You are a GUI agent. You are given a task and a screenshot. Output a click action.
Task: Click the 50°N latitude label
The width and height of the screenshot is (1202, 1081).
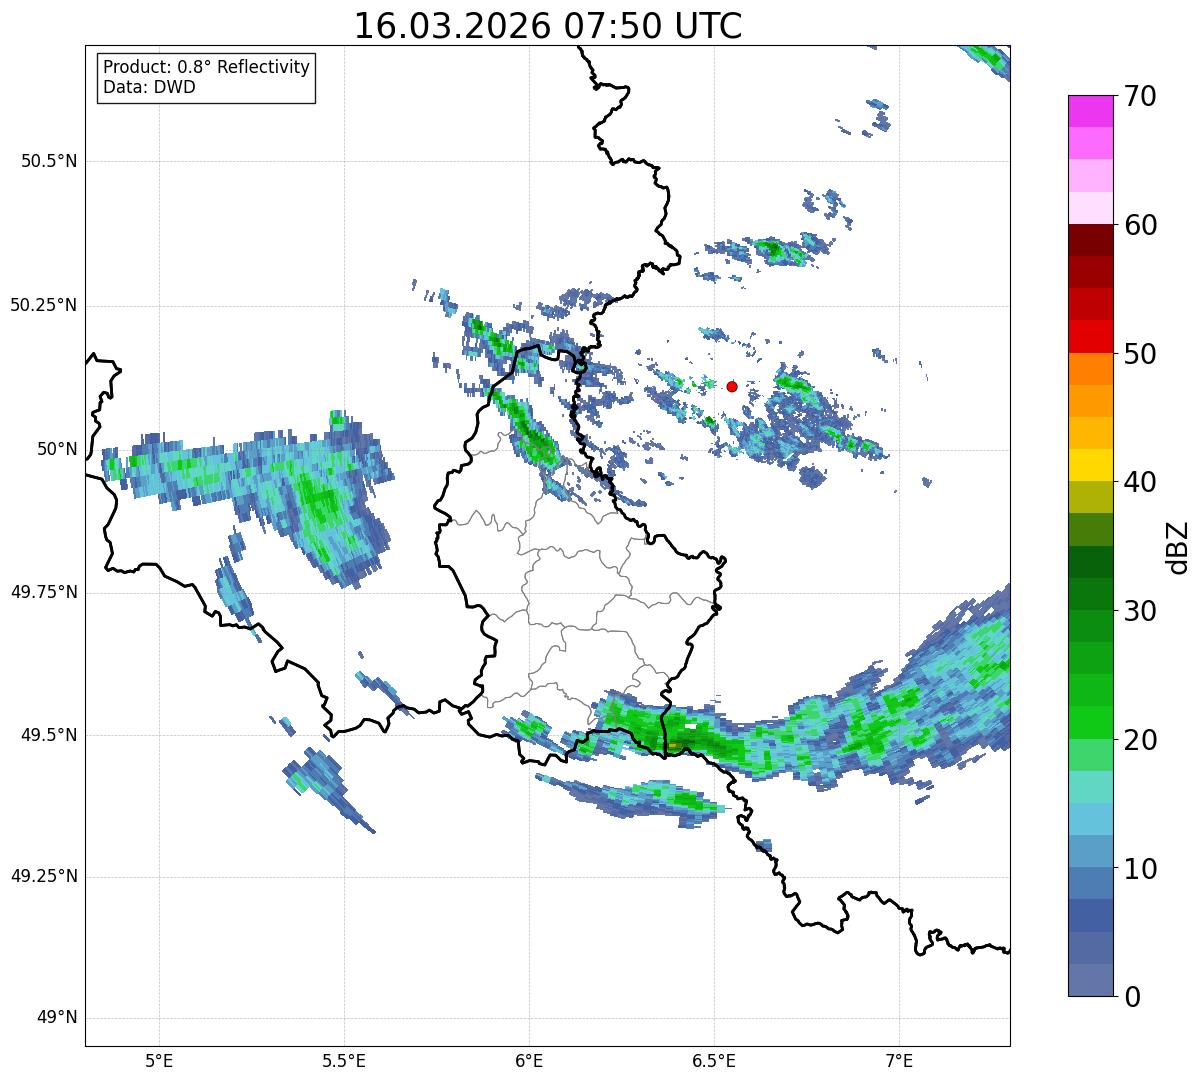57,449
